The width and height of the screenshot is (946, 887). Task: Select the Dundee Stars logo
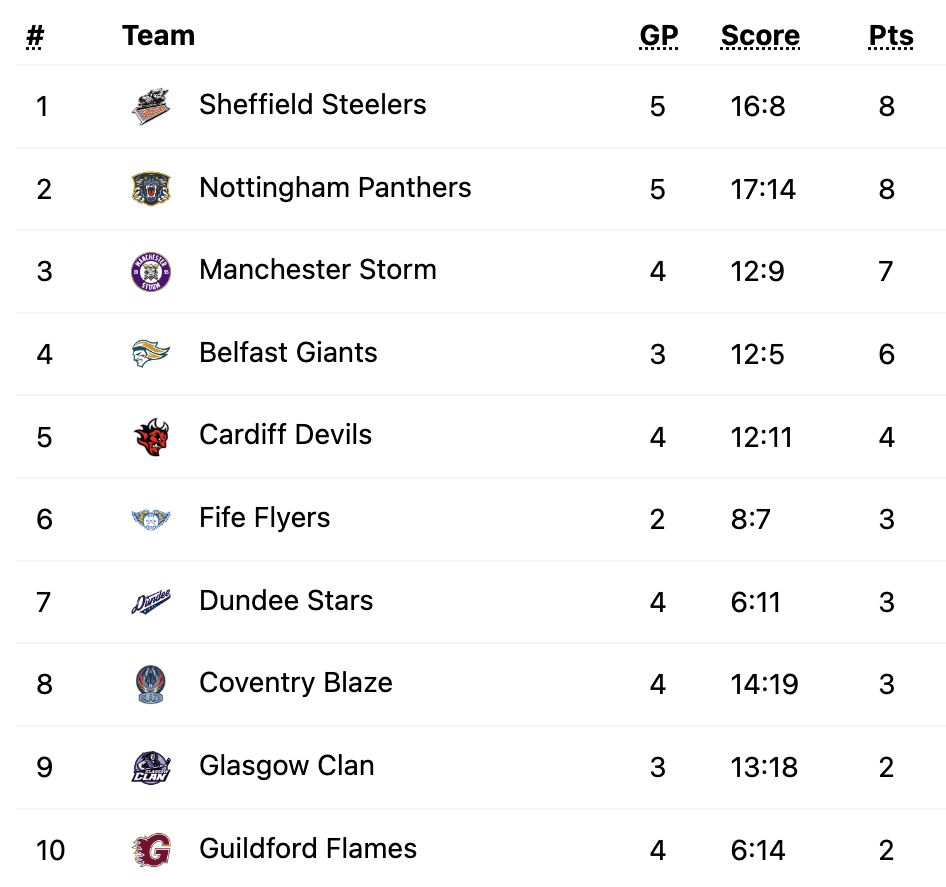coord(151,602)
